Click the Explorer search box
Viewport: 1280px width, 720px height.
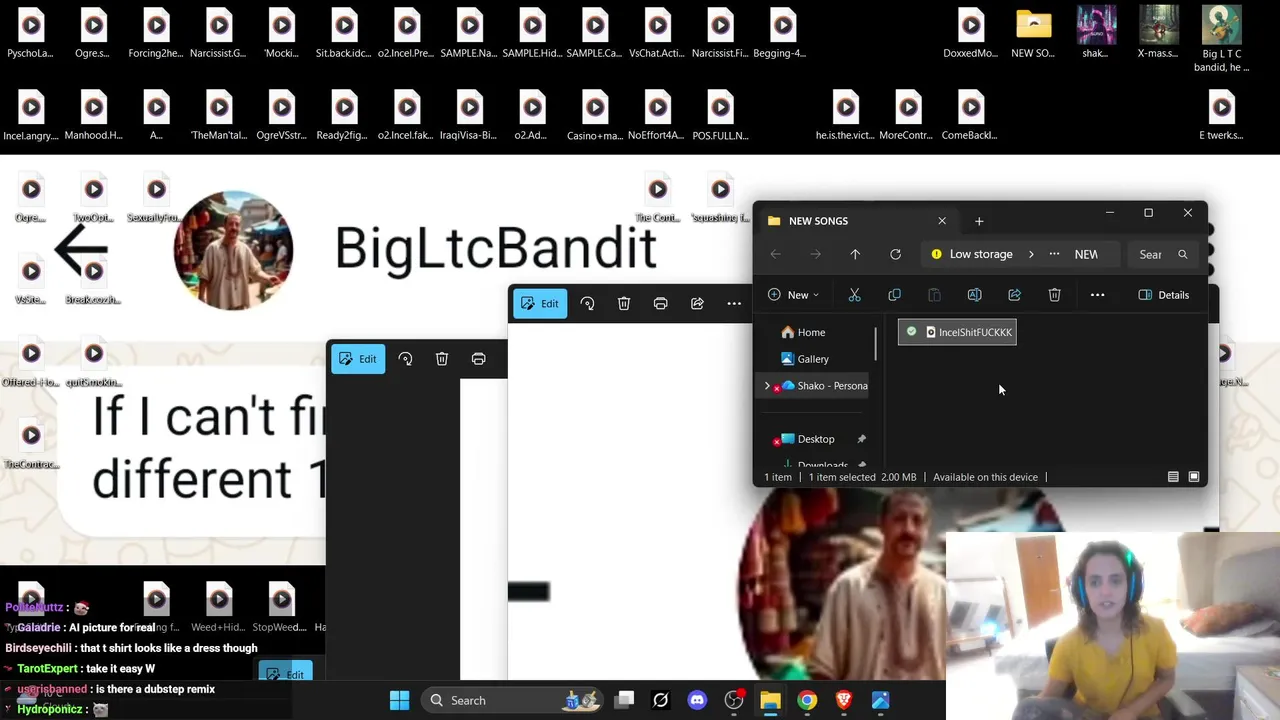(x=1162, y=254)
